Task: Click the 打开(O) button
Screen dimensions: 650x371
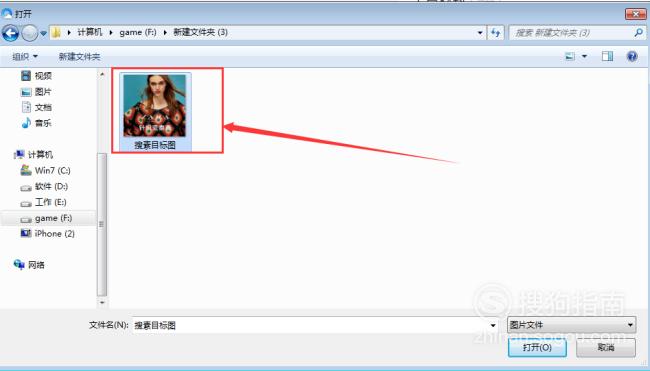Action: point(537,347)
